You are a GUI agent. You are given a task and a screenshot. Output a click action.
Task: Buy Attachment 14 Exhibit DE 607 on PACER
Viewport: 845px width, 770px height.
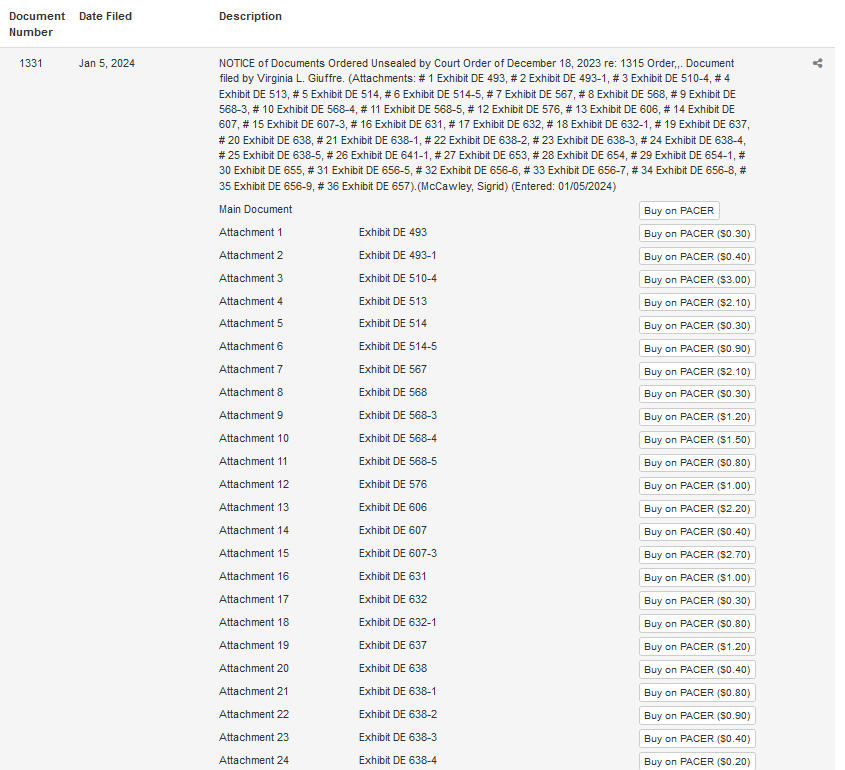697,532
